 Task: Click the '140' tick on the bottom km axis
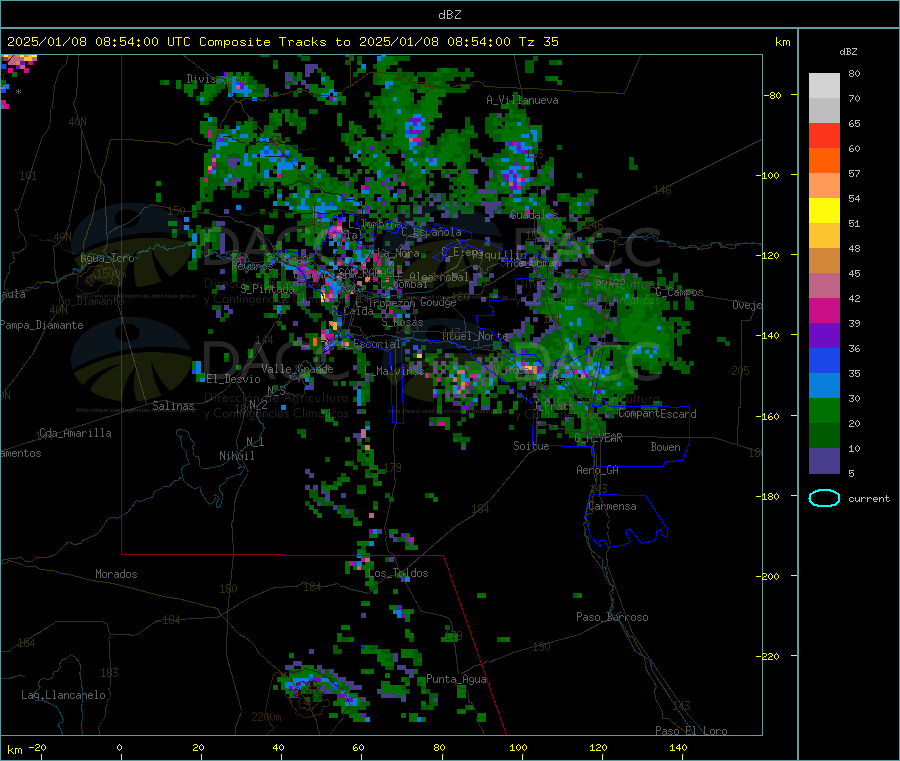pyautogui.click(x=678, y=748)
